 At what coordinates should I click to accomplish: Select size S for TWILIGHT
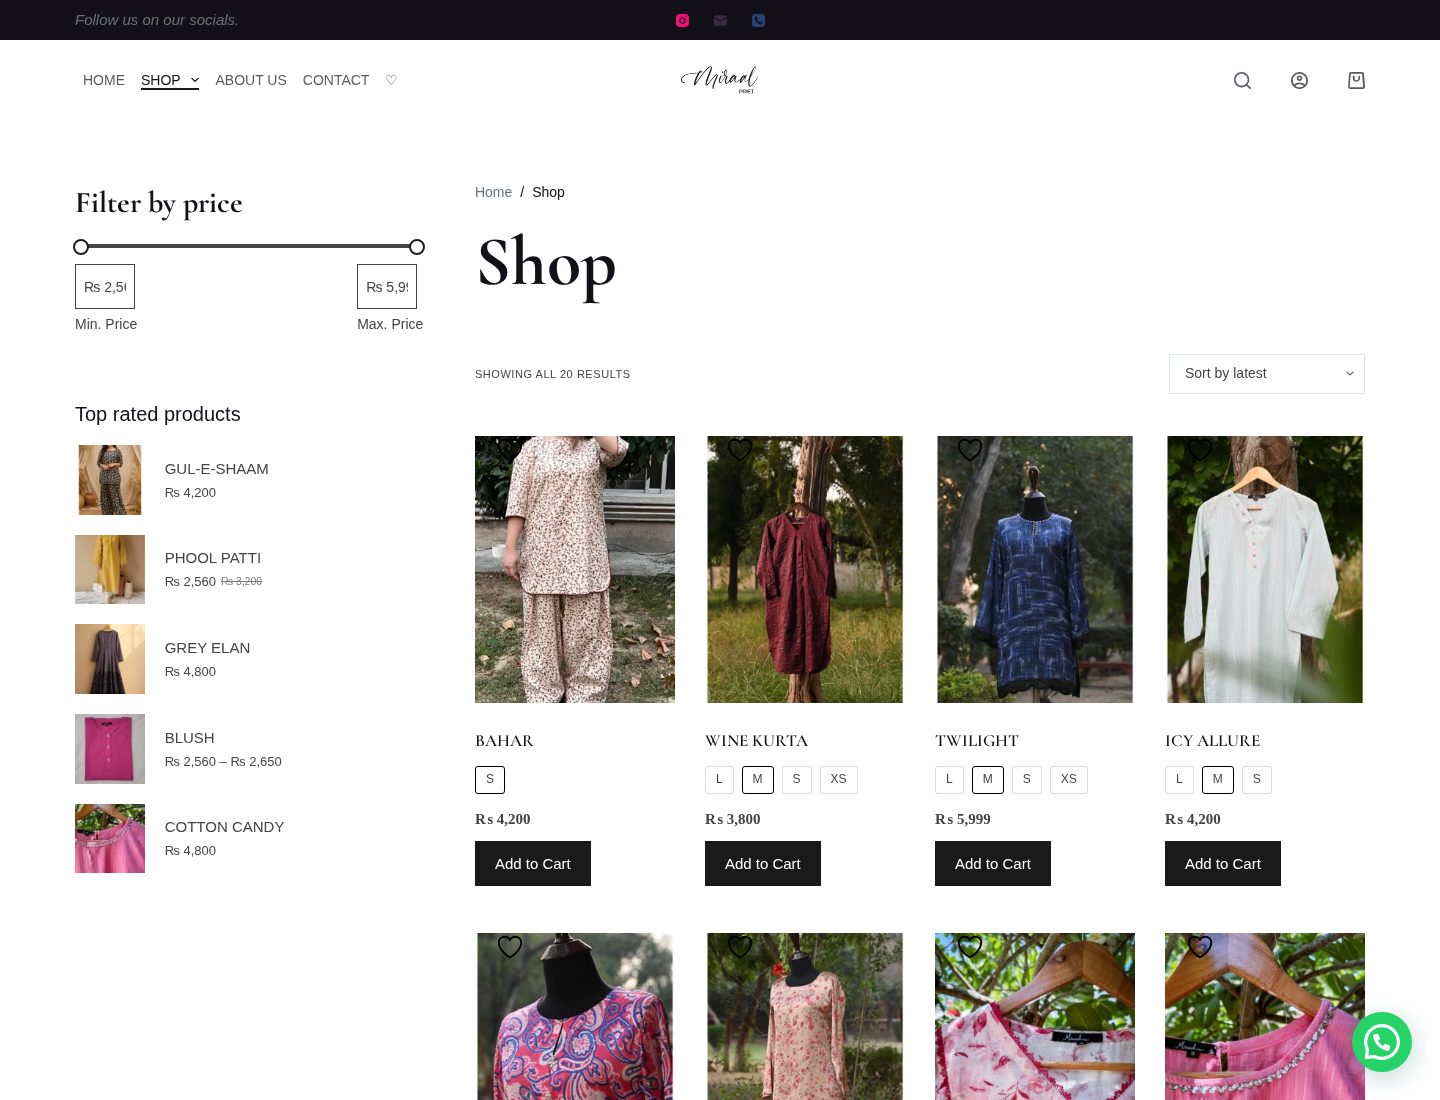(1026, 779)
